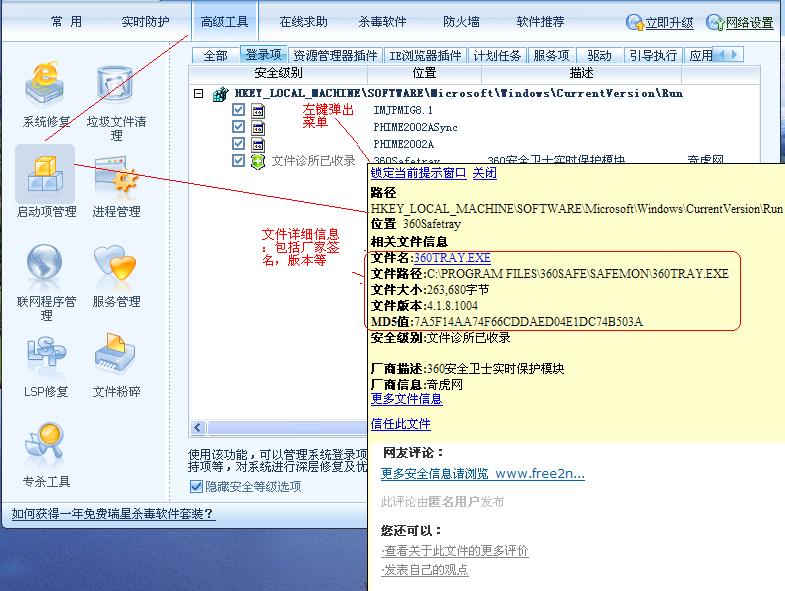The image size is (785, 591).
Task: Click the horizontal scrollbar track in list
Action: point(287,427)
